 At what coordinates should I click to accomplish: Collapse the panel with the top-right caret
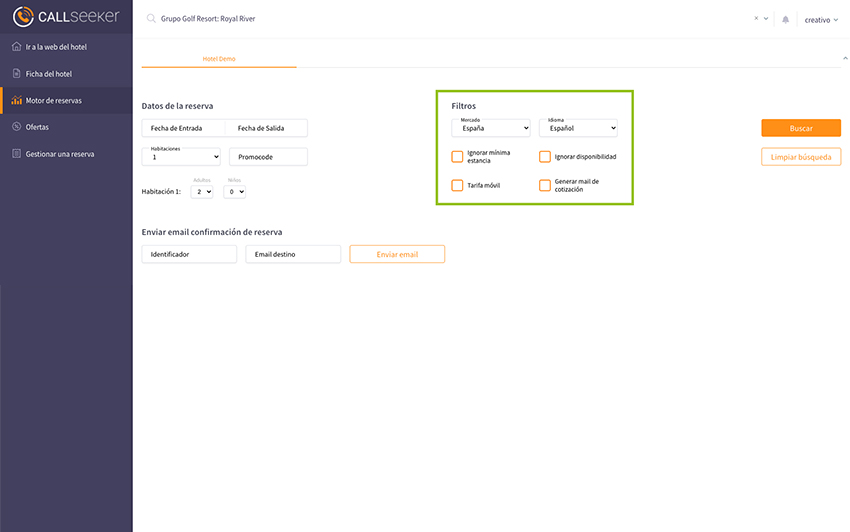click(845, 58)
